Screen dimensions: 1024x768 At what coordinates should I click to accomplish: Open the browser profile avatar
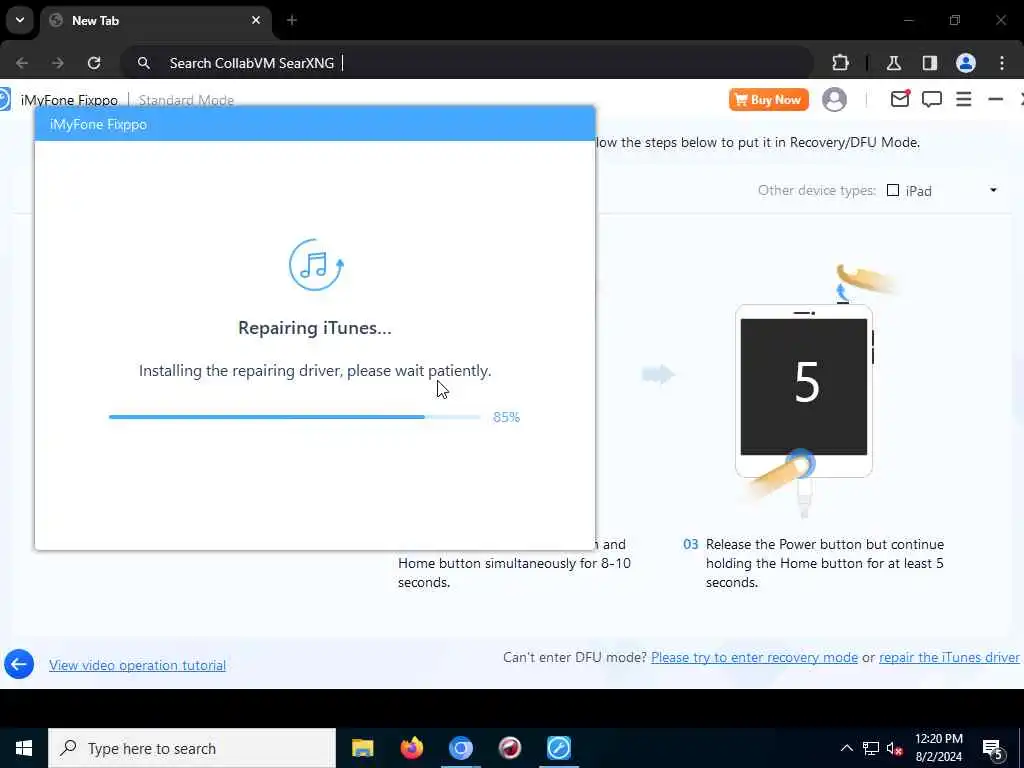(965, 63)
